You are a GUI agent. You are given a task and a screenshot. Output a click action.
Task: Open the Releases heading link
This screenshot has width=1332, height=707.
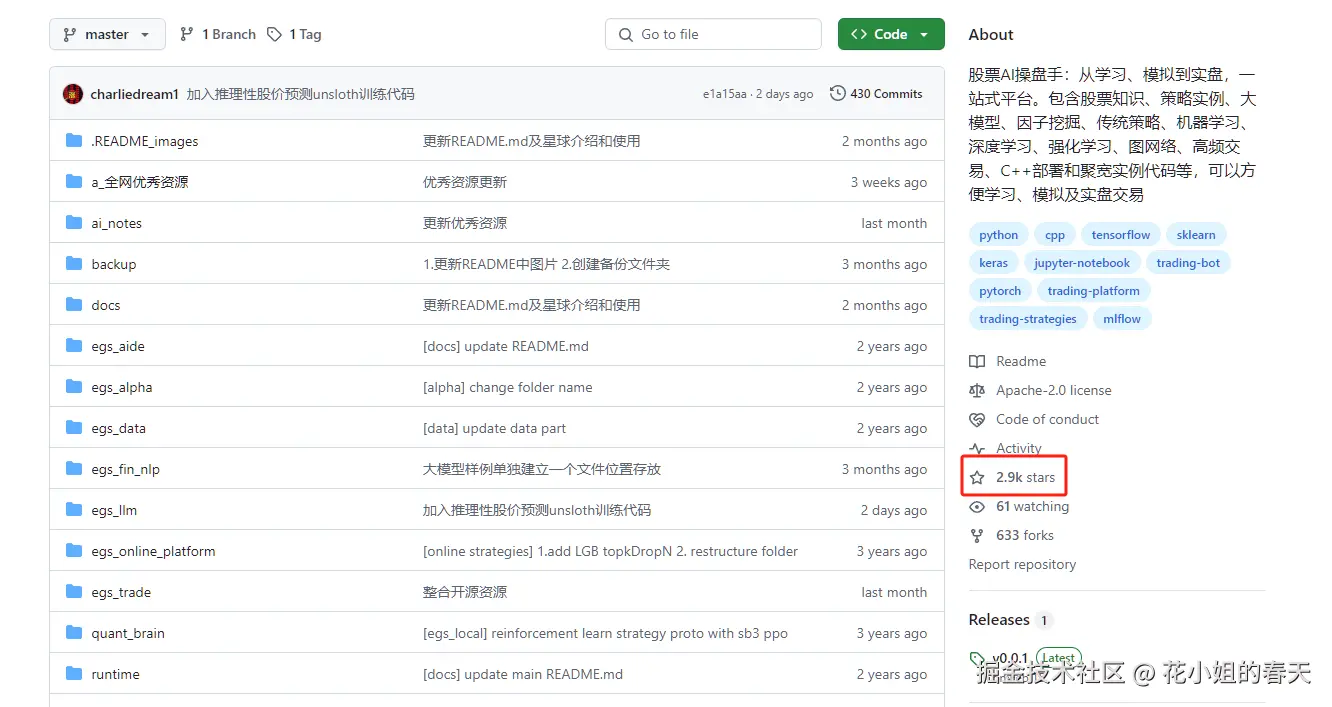[x=999, y=620]
